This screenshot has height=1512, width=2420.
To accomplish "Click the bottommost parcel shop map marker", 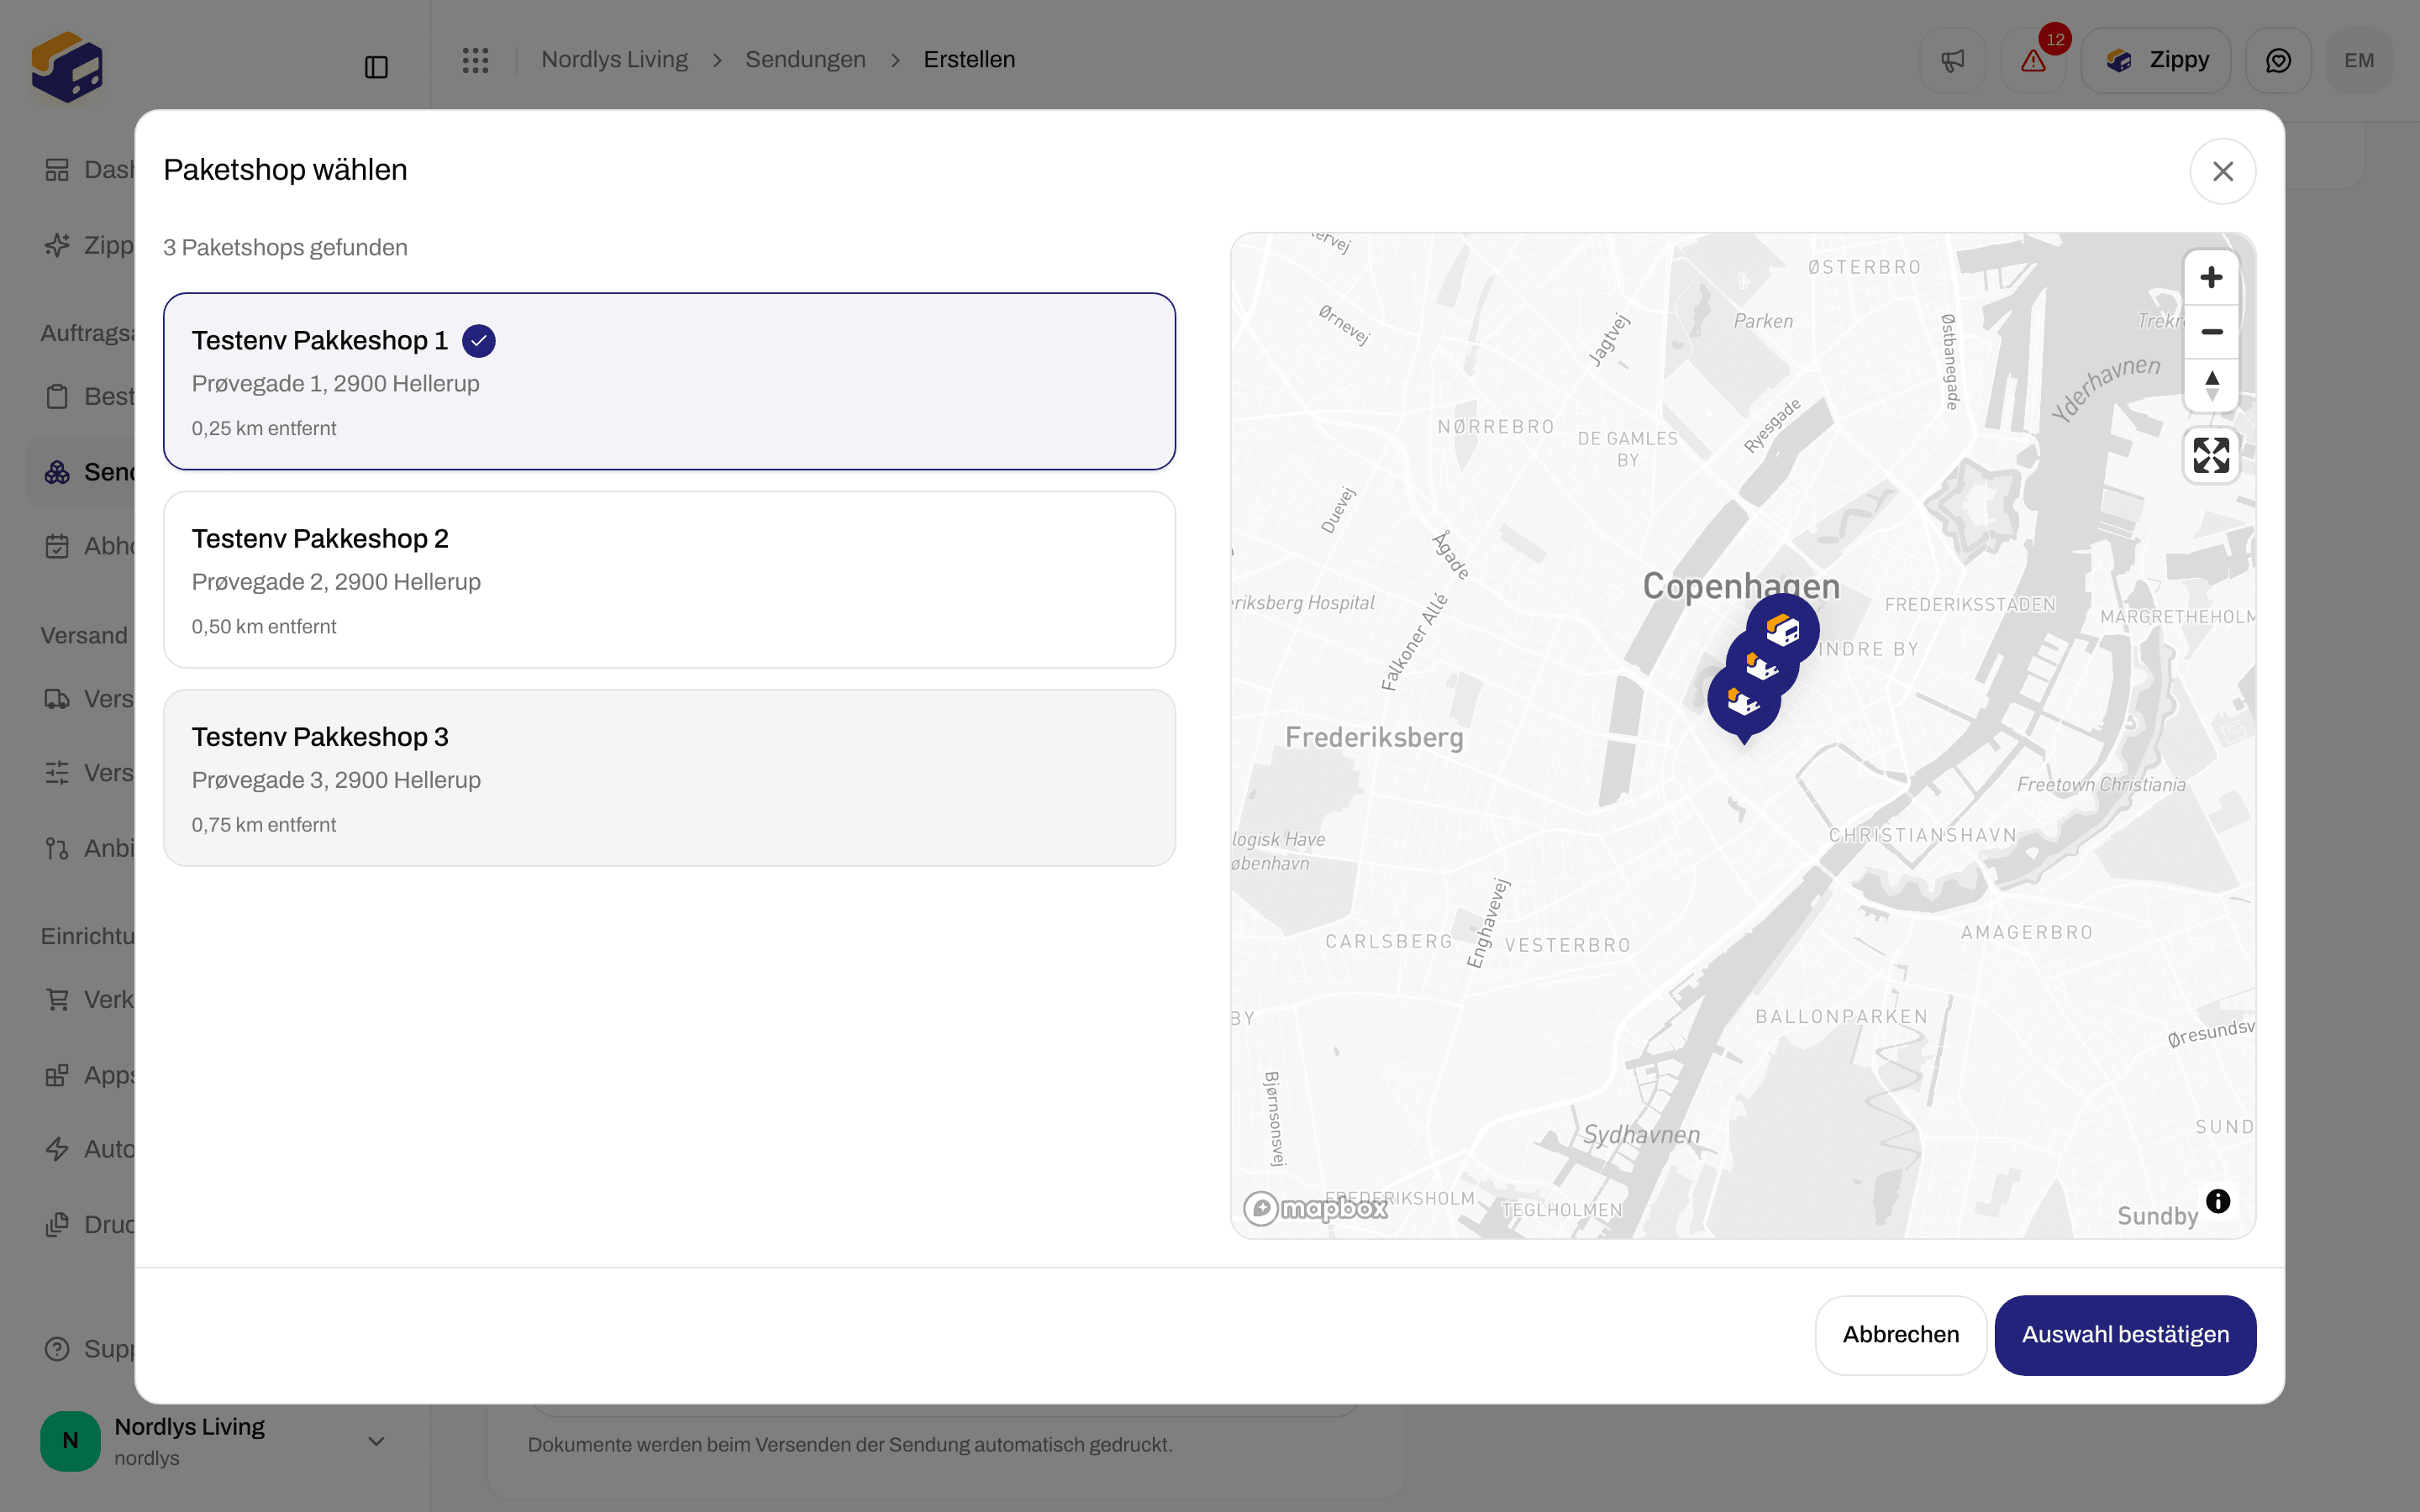I will (1744, 704).
